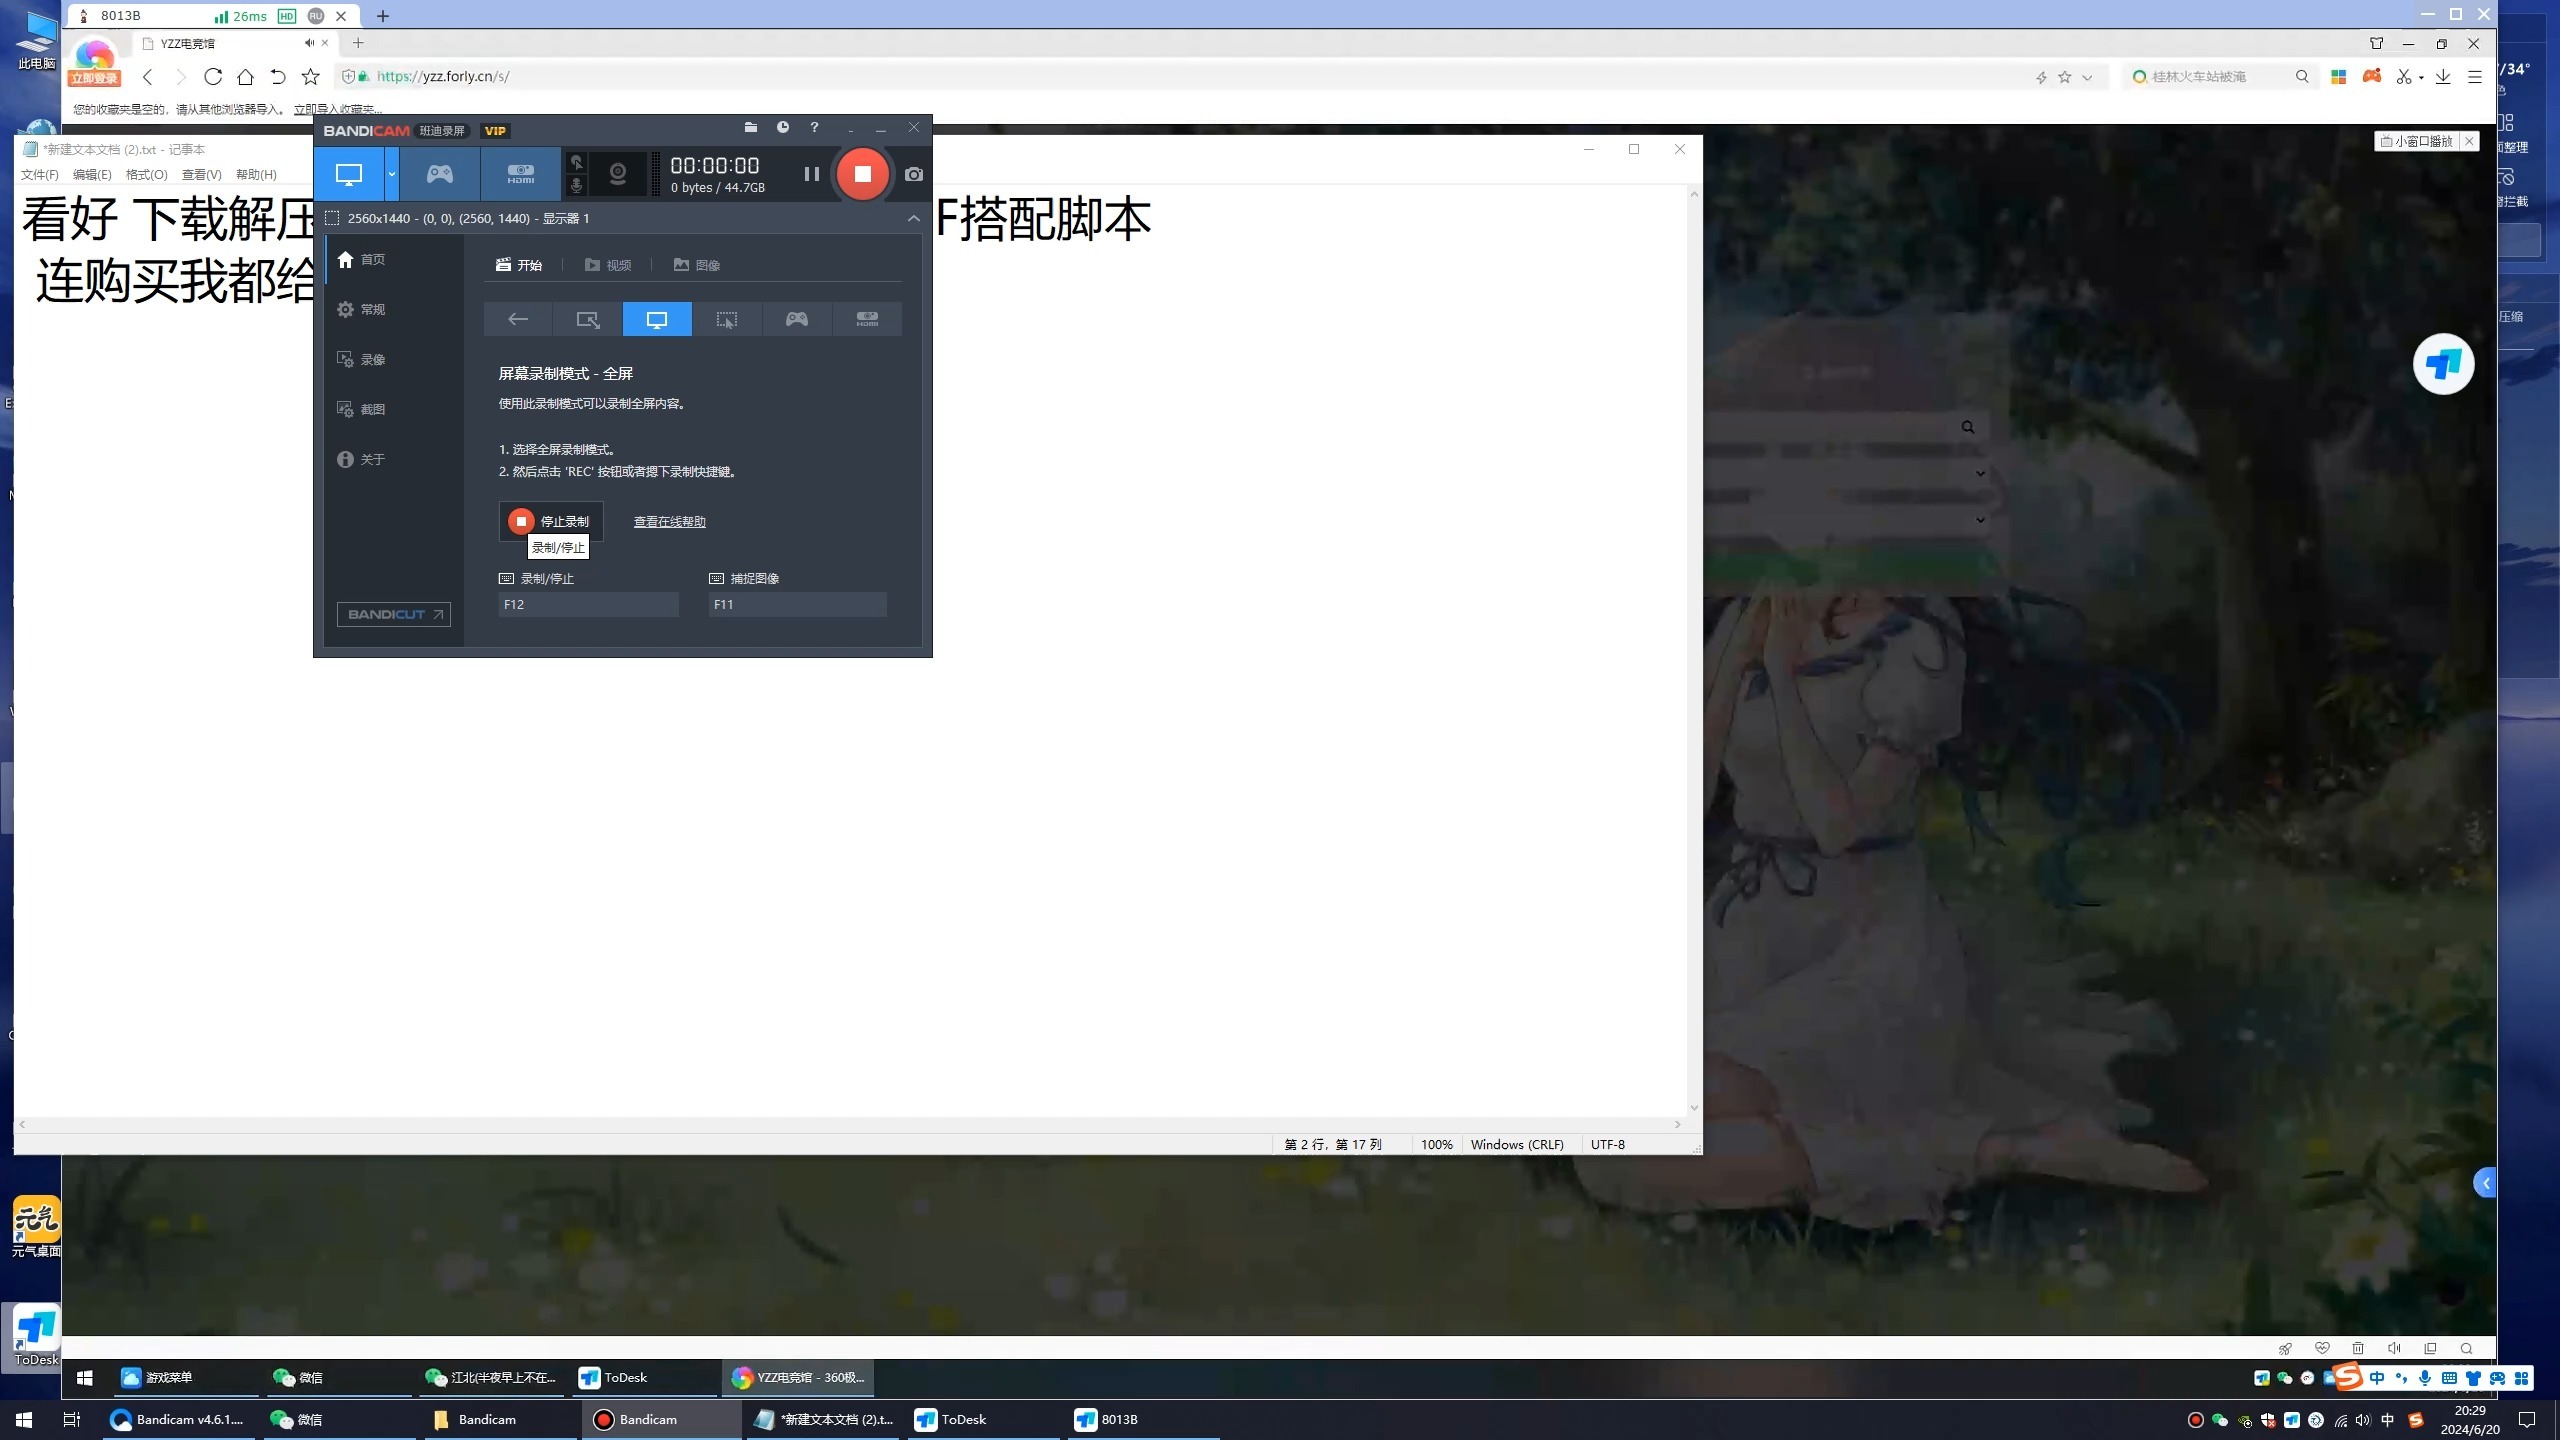Select game mode in mode row

(x=797, y=319)
